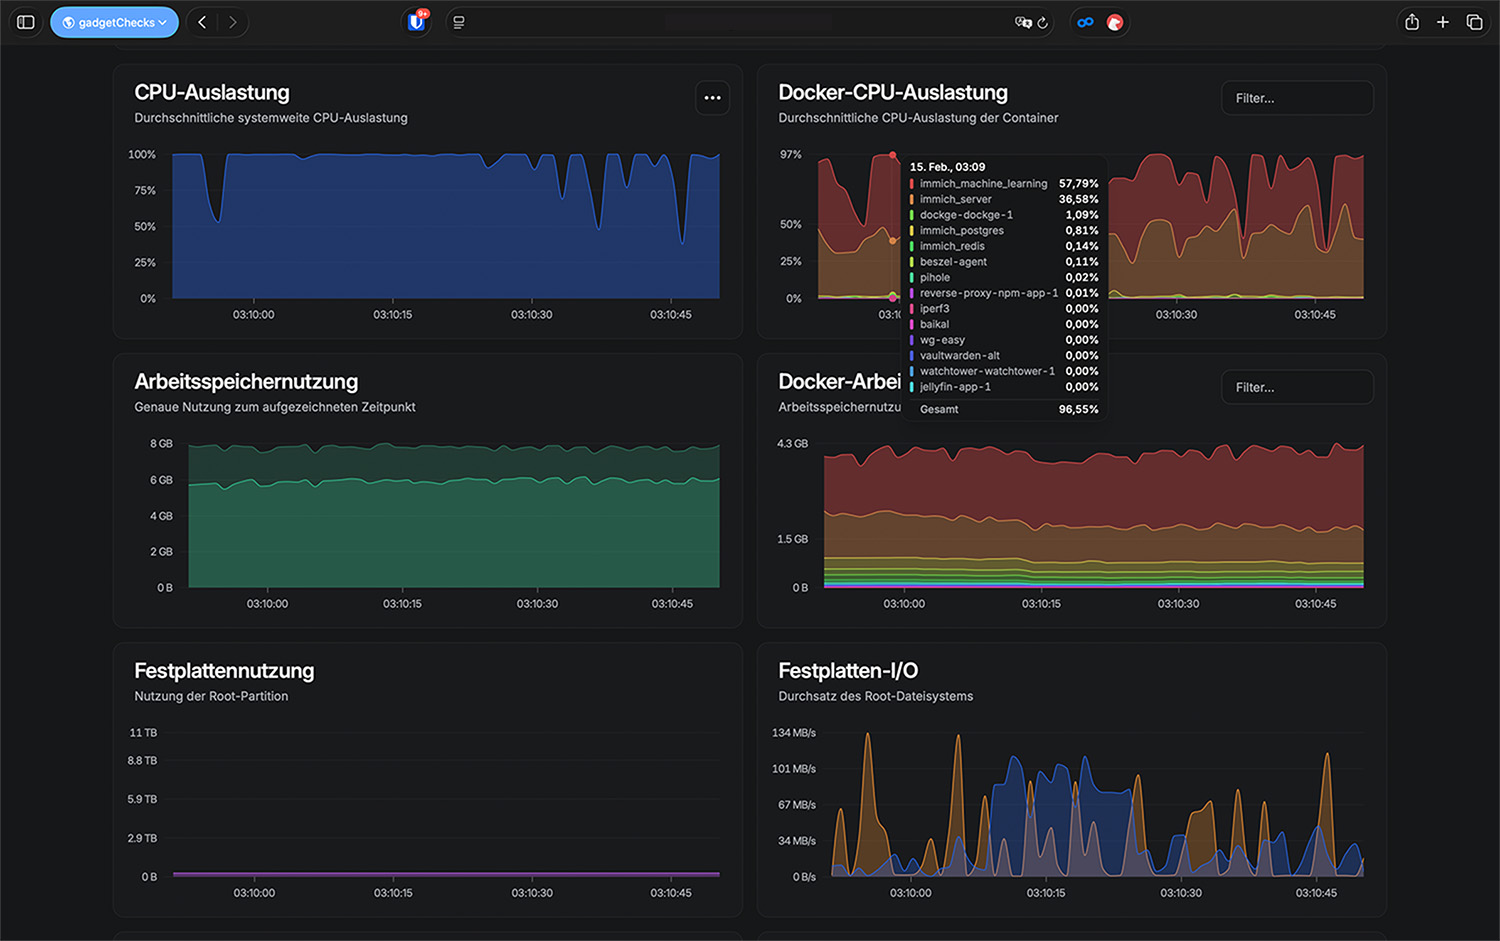Click the back navigation arrow

point(202,22)
